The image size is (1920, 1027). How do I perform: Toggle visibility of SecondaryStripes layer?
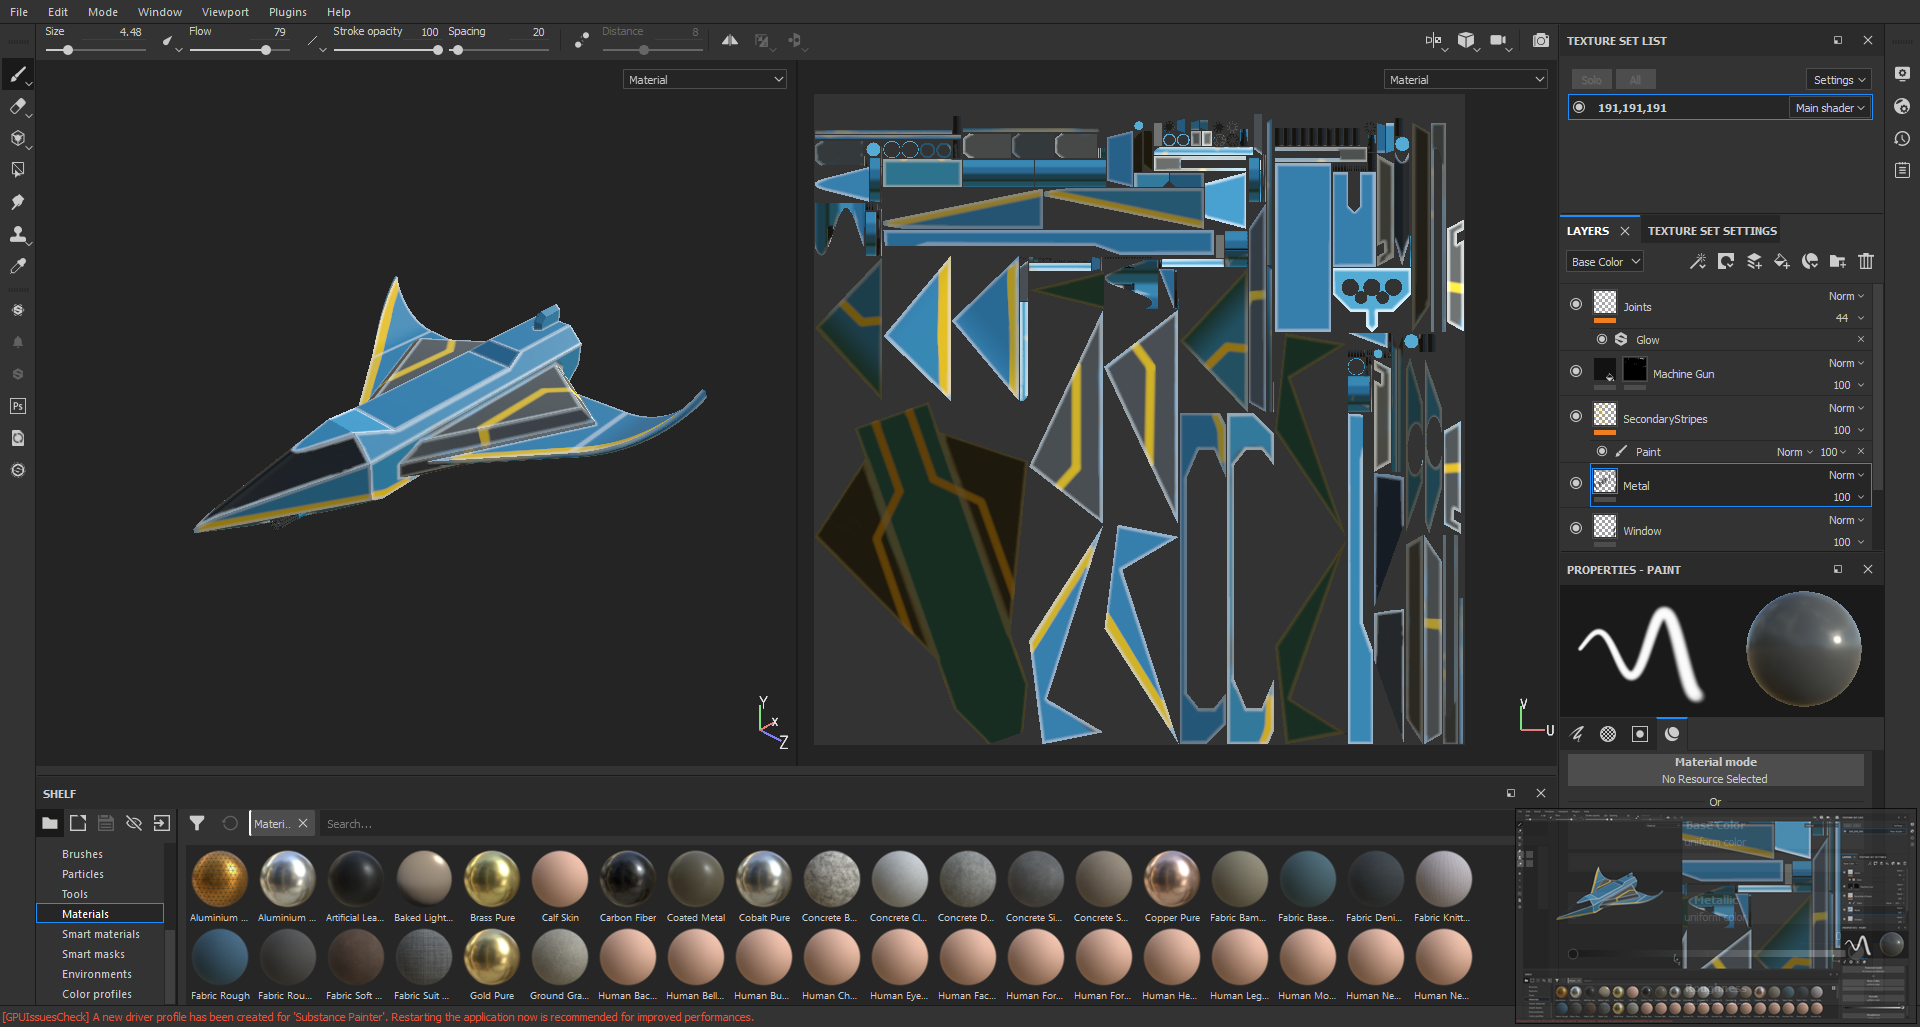(1576, 416)
